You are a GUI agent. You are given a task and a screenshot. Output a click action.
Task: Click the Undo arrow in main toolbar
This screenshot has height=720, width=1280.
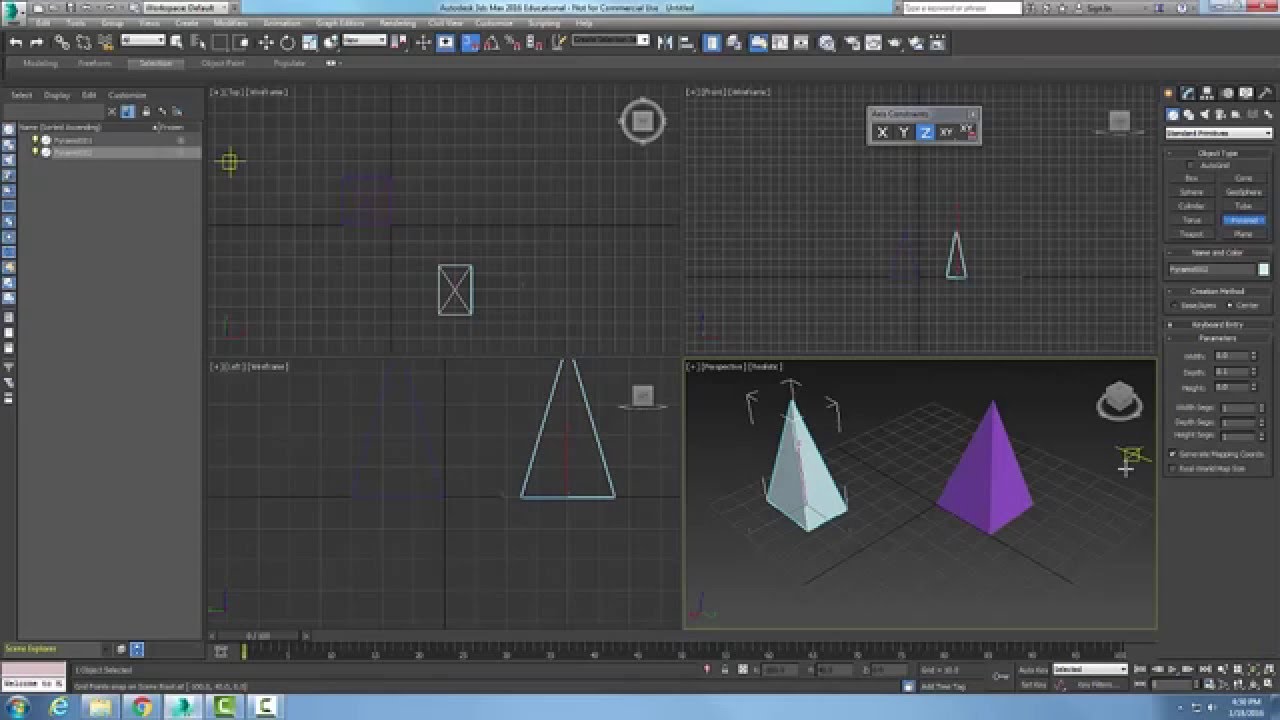click(16, 42)
